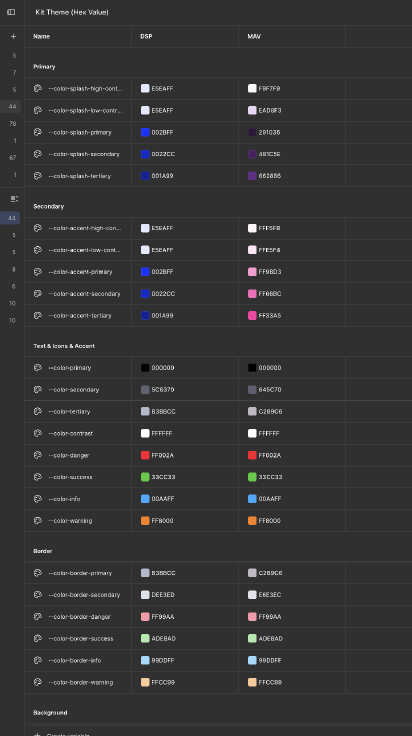Click palette icon of --color-border-warning row
This screenshot has height=736, width=412.
coord(38,682)
